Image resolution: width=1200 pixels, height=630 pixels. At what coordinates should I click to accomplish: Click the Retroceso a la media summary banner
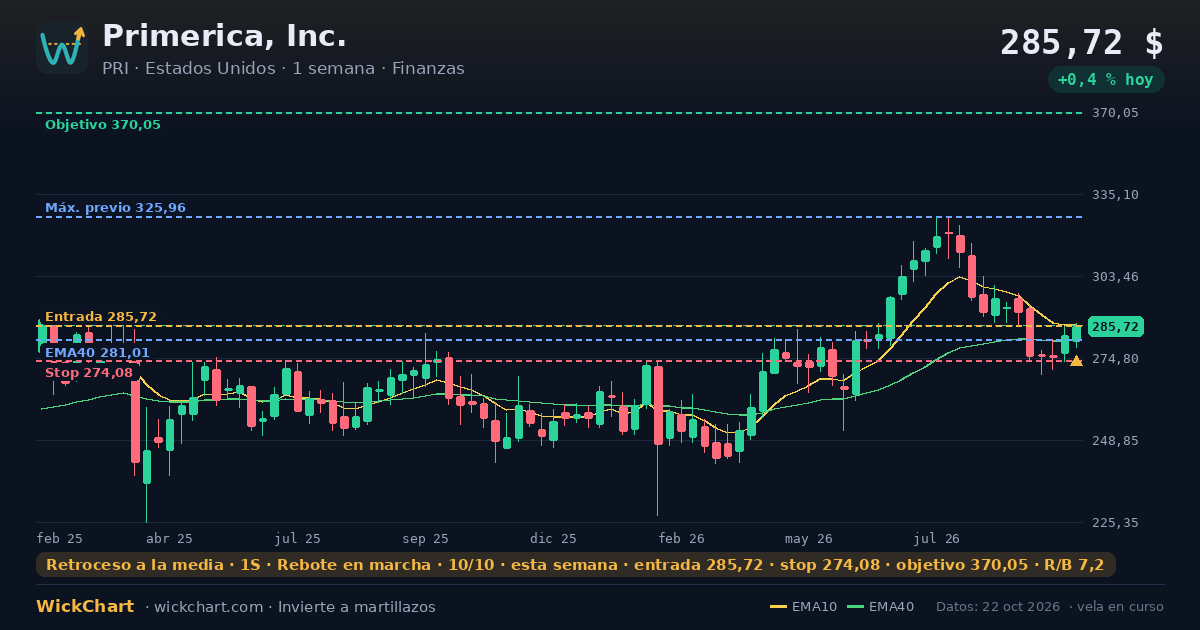[x=576, y=565]
